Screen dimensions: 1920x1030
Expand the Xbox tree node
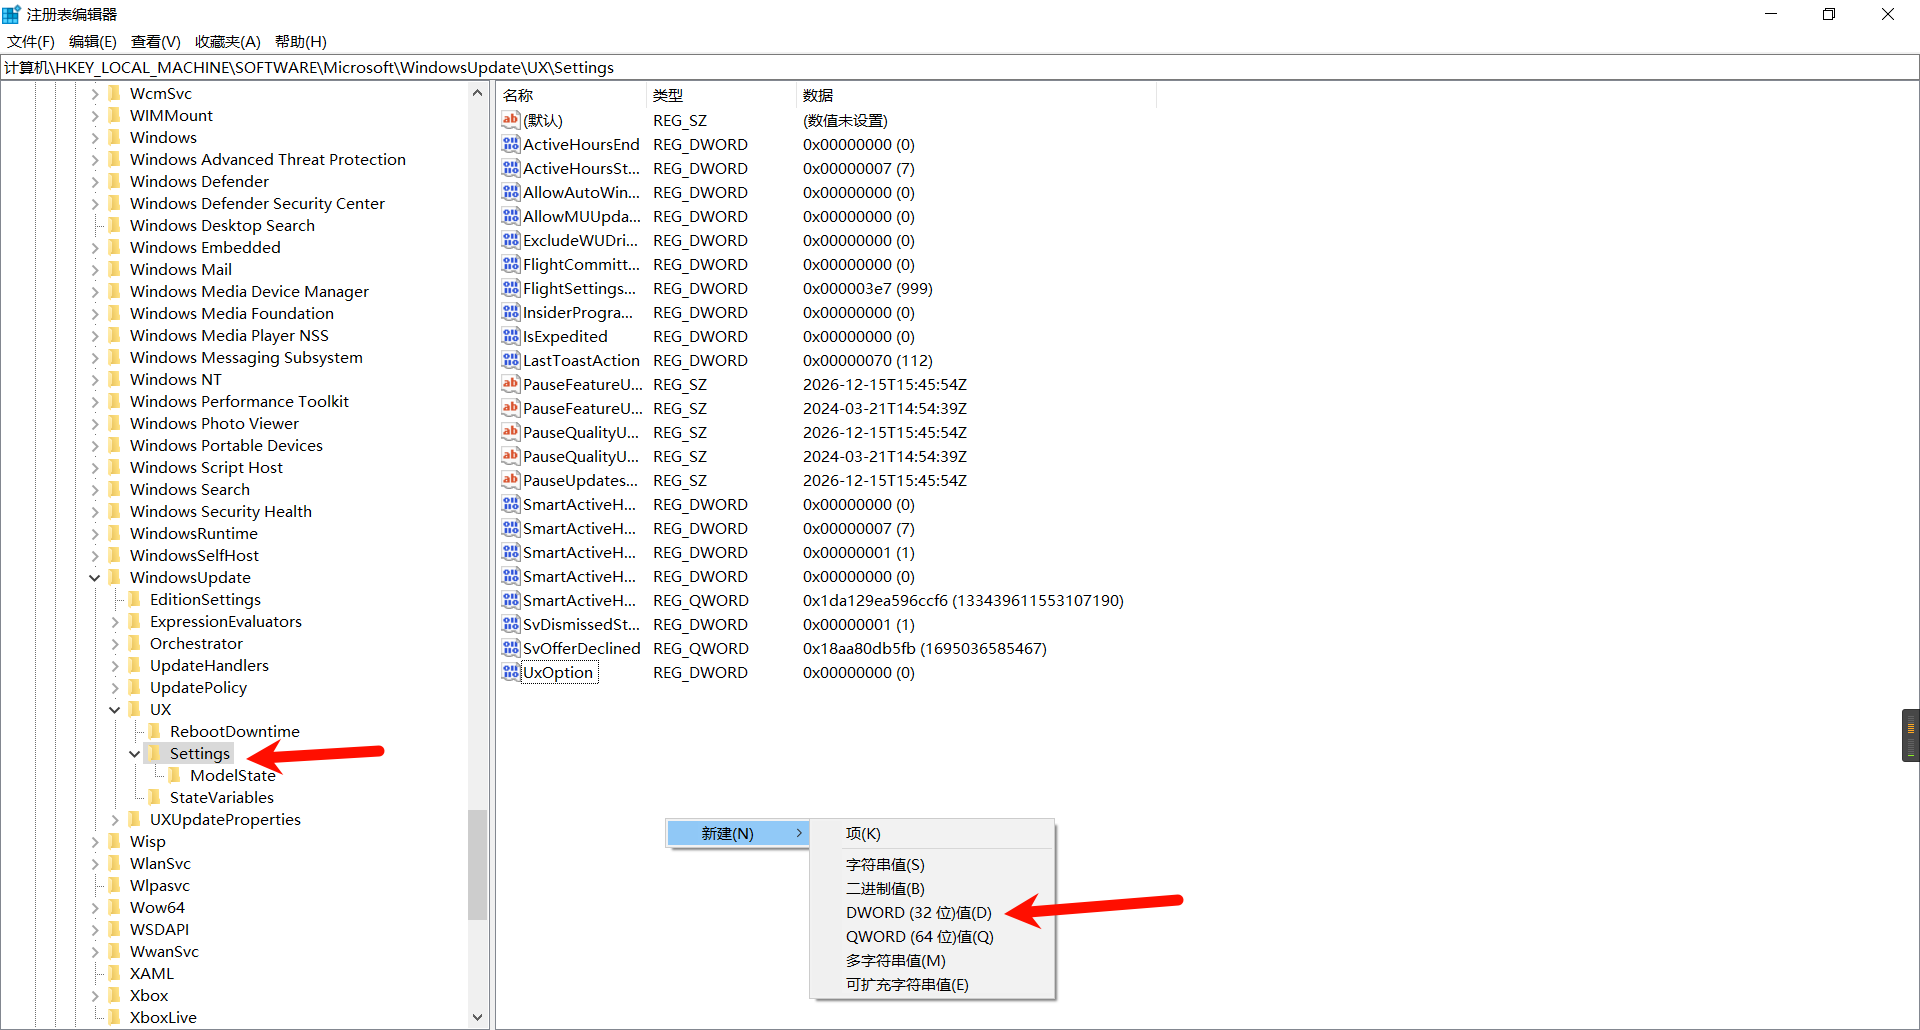coord(95,995)
